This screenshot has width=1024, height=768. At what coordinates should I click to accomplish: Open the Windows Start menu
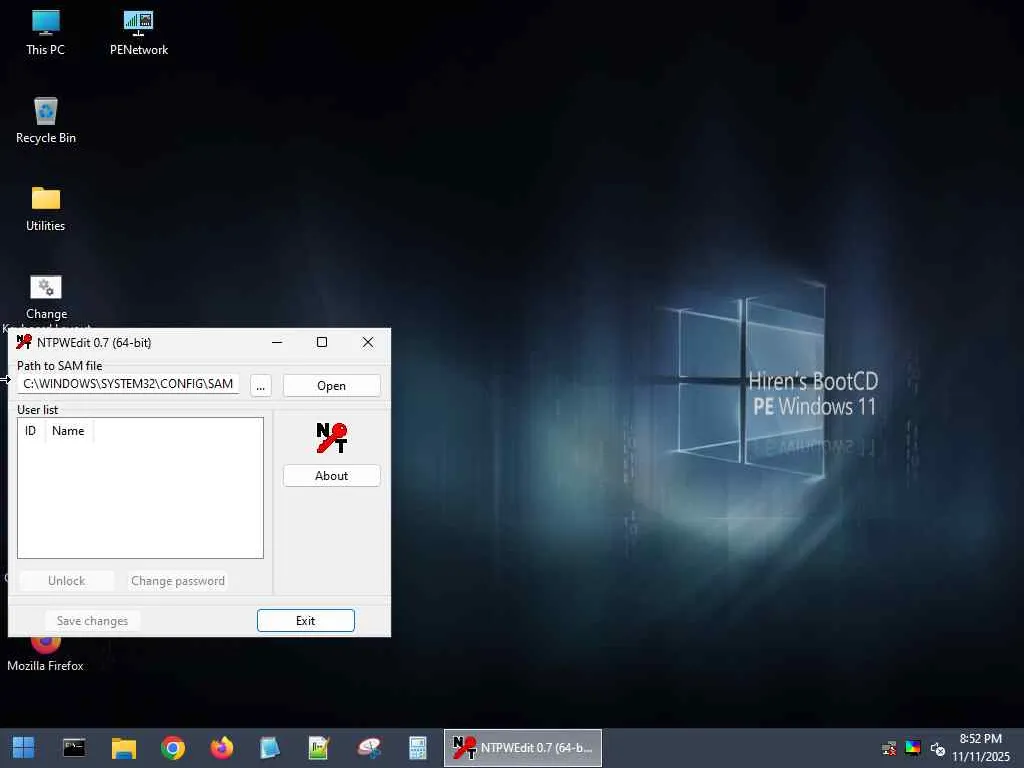(24, 748)
